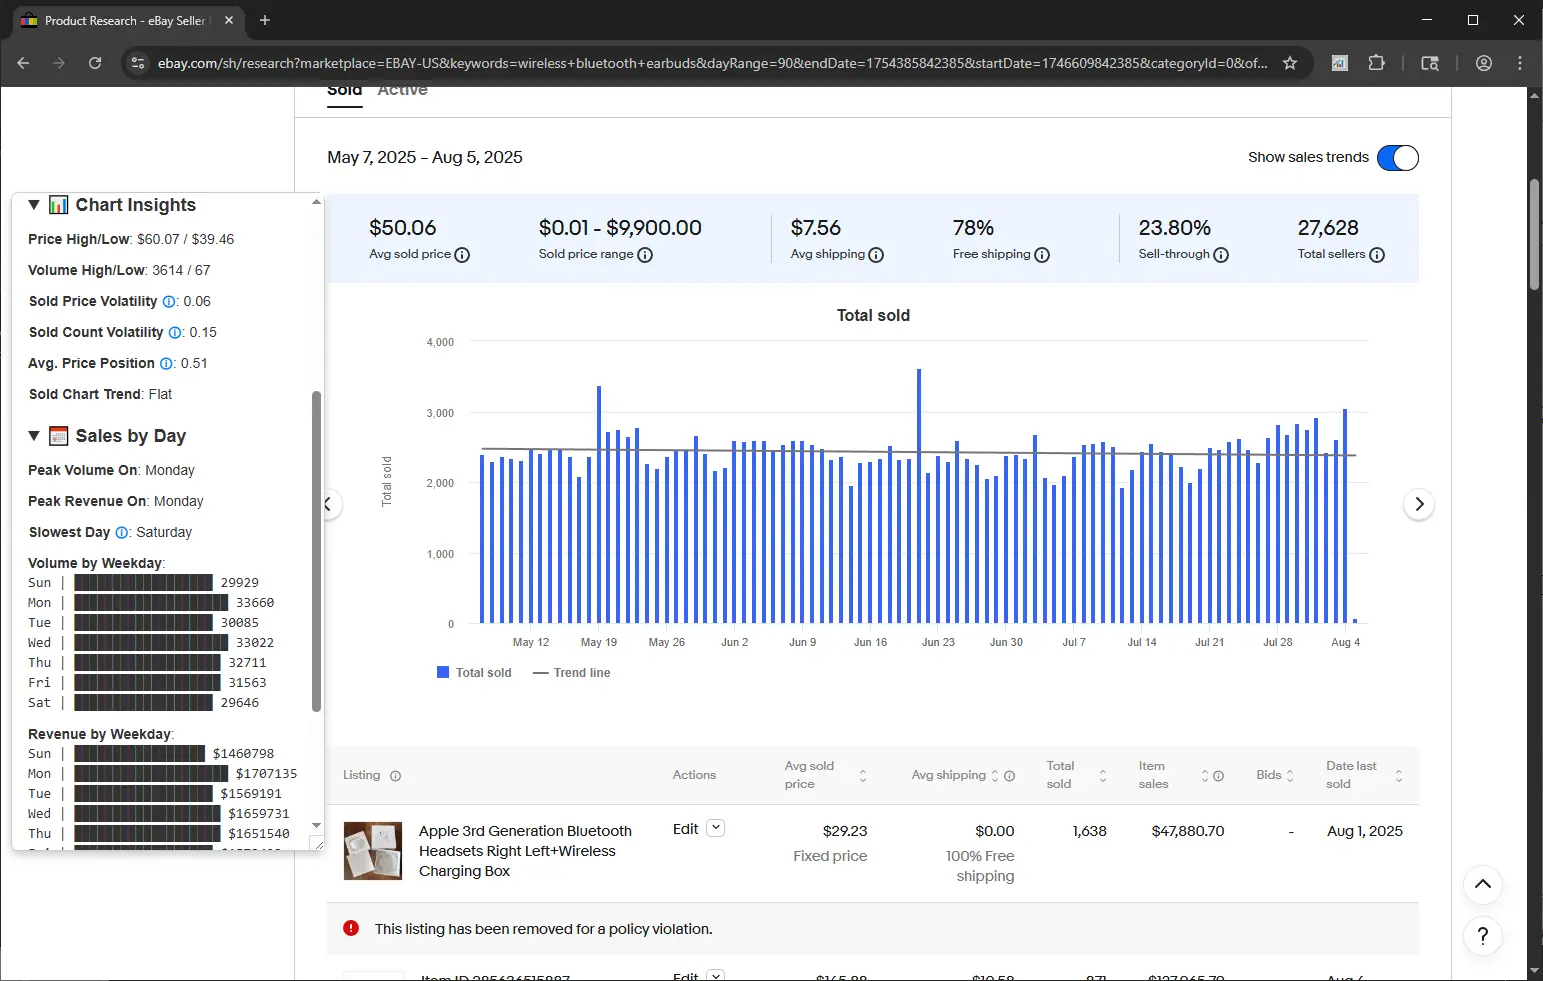
Task: Click the Sell-through info icon
Action: click(1221, 255)
